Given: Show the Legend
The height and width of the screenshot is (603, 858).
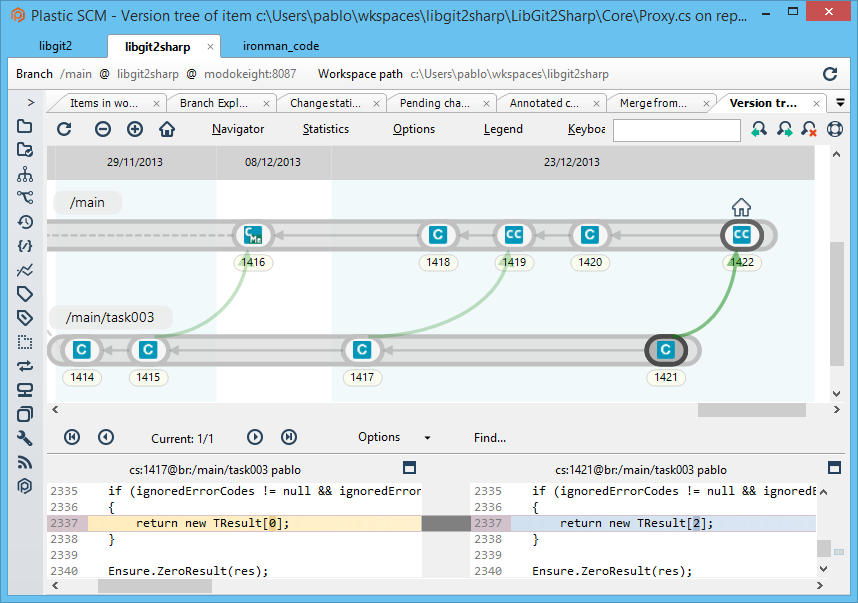Looking at the screenshot, I should (x=503, y=129).
